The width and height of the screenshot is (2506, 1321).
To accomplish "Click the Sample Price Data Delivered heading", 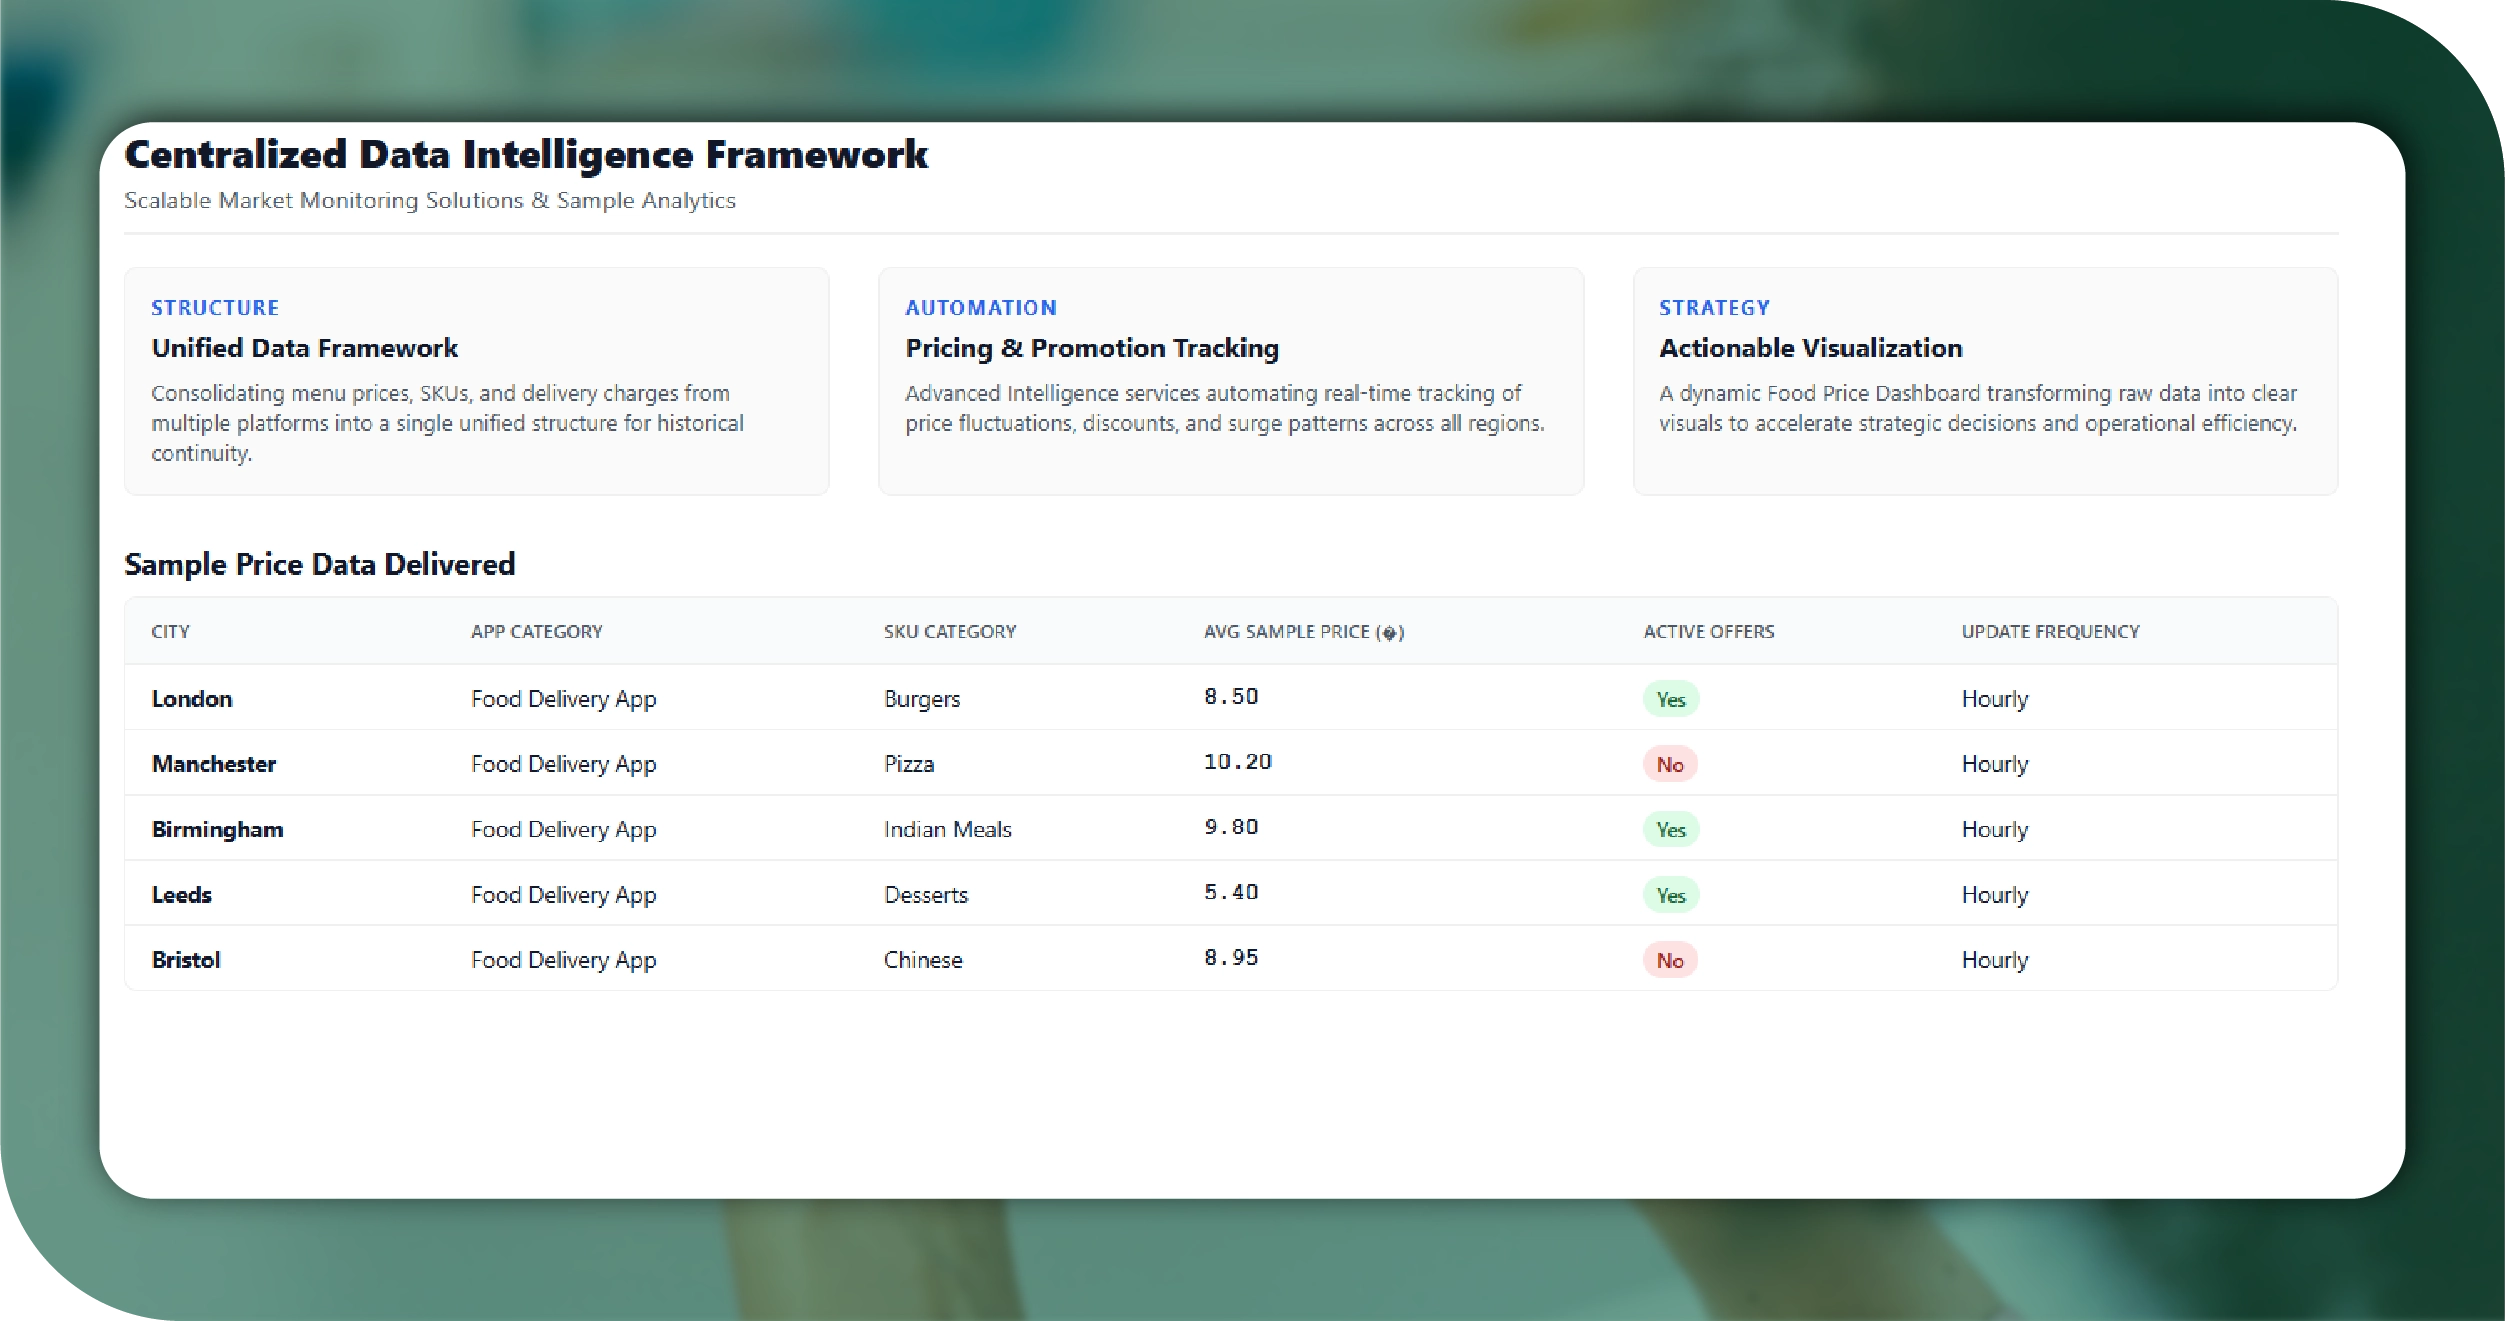I will coord(319,564).
